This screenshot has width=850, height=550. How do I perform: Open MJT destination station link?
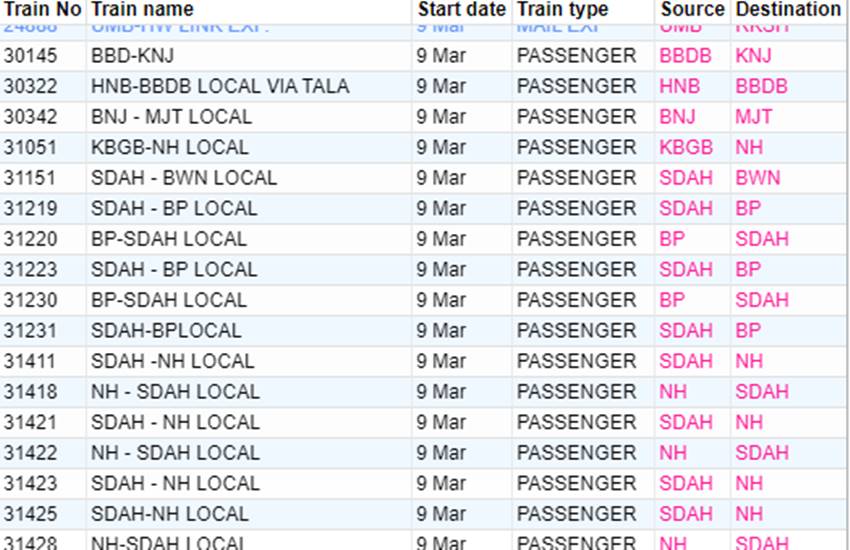point(753,117)
